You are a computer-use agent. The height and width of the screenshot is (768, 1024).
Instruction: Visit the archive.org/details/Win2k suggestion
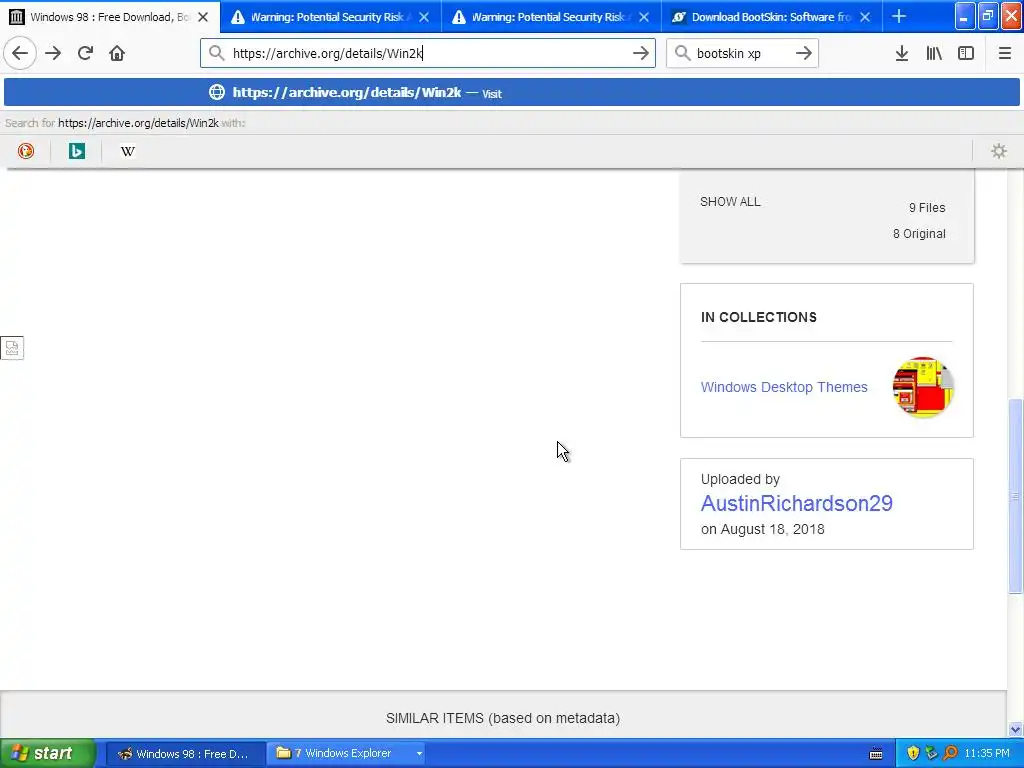coord(511,92)
